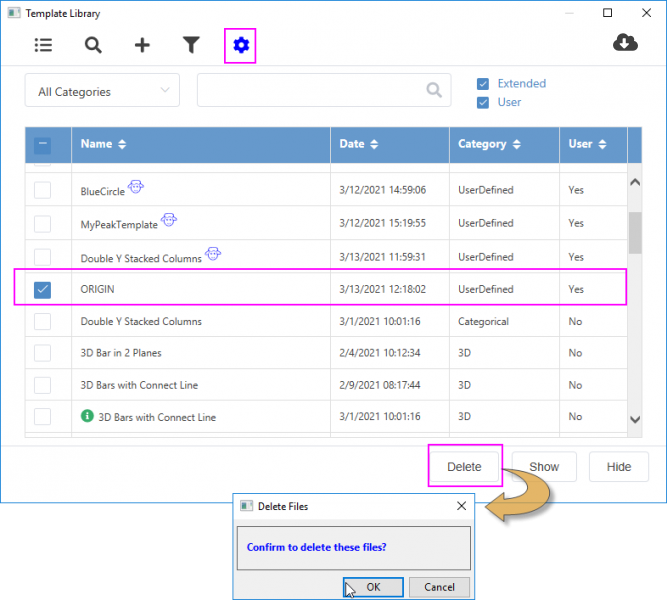
Task: Confirm deletion with the OK button
Action: (x=372, y=587)
